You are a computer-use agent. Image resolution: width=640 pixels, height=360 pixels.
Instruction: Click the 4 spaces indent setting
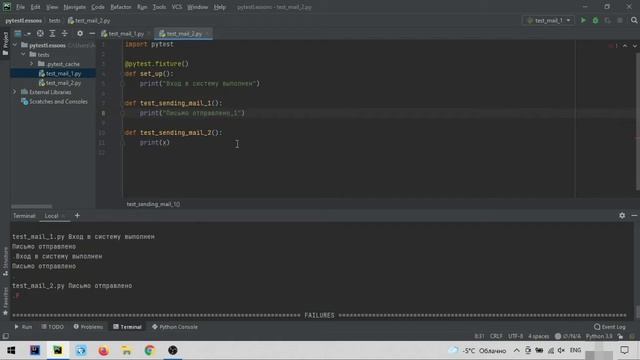538,336
